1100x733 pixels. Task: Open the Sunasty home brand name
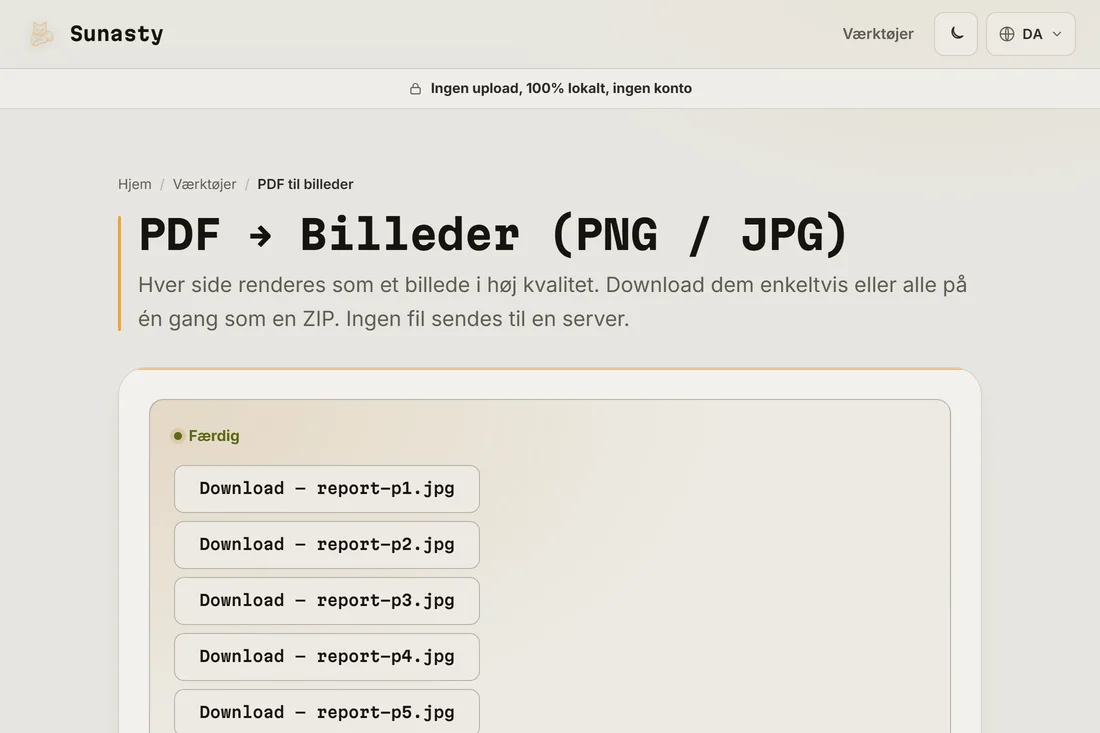click(116, 34)
